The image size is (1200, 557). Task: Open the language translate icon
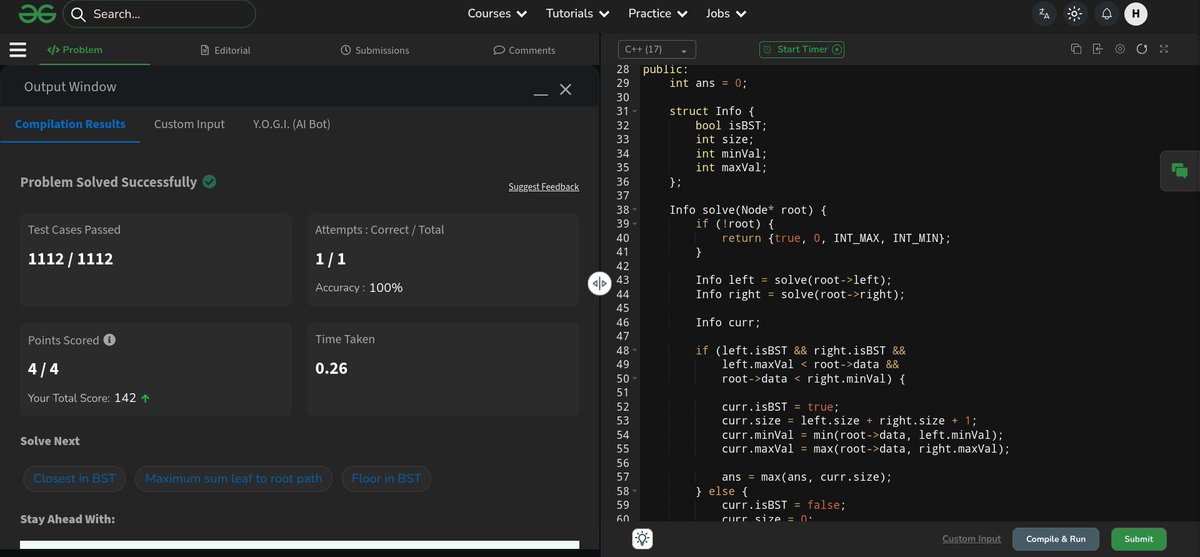(1044, 14)
